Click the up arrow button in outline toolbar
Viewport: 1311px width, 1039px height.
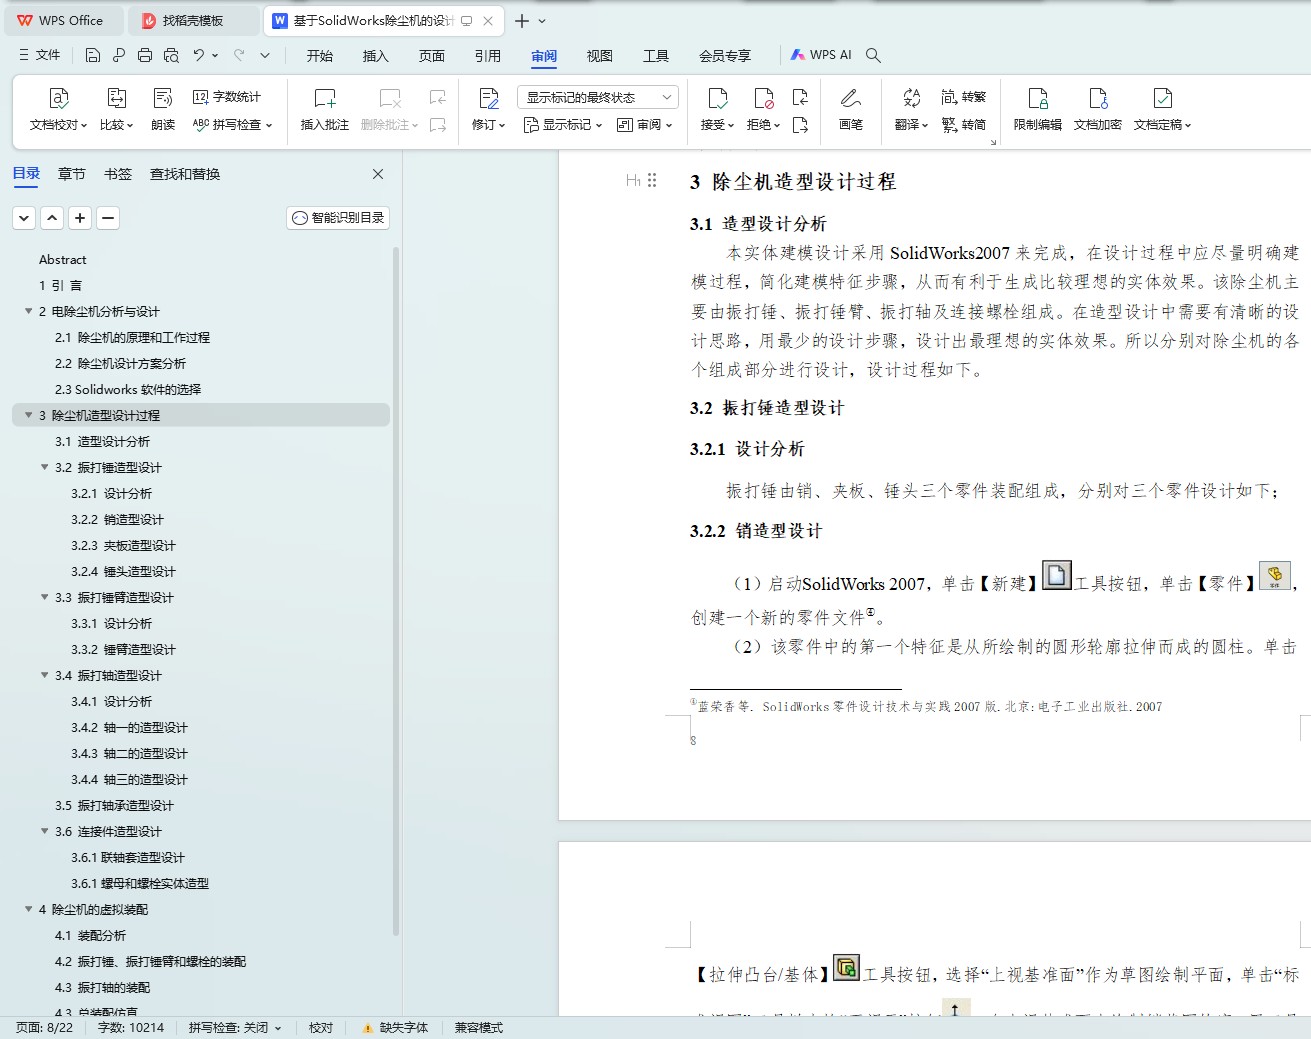(52, 218)
